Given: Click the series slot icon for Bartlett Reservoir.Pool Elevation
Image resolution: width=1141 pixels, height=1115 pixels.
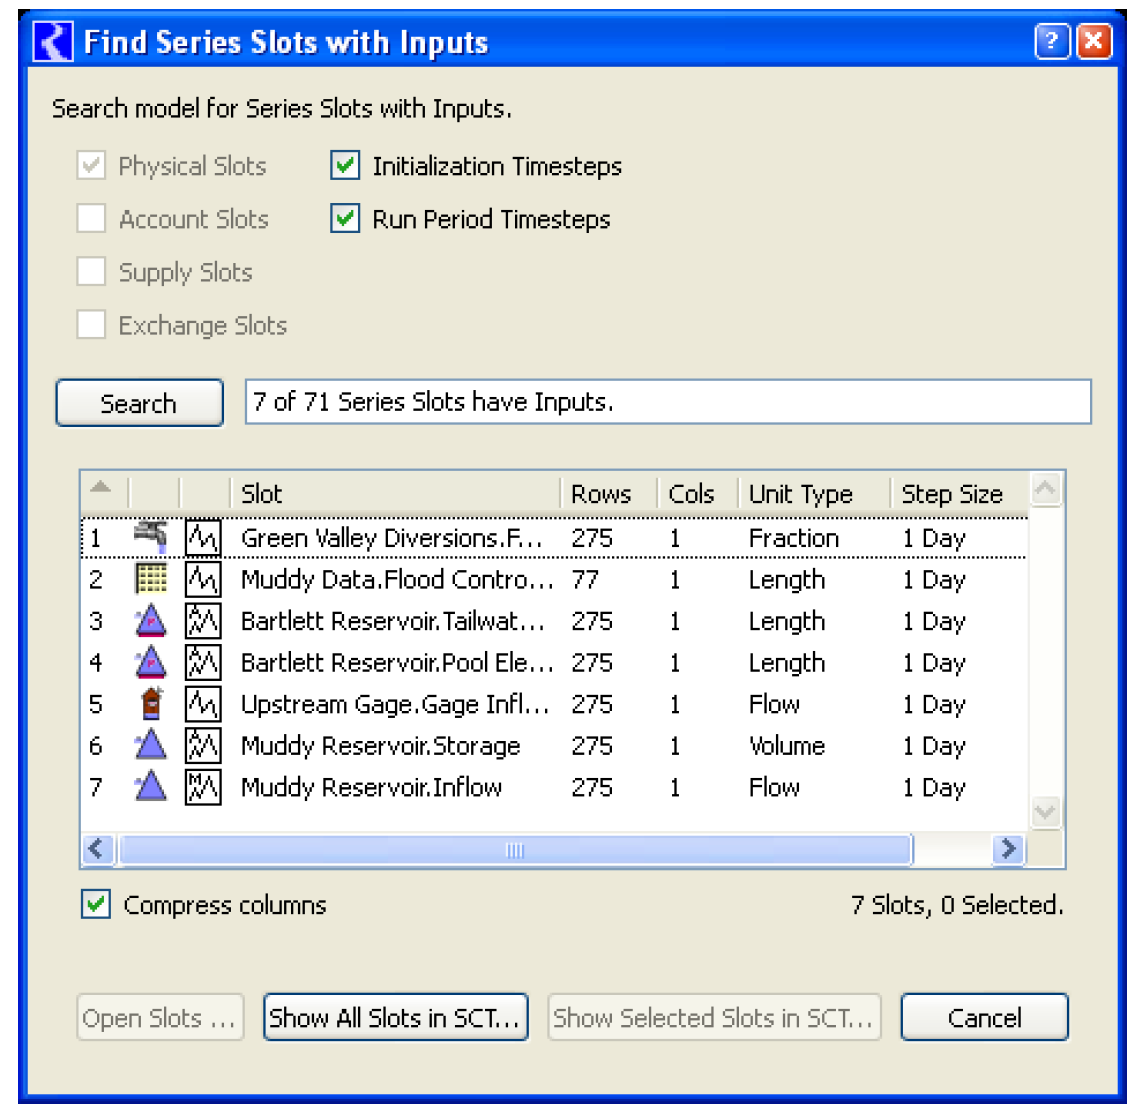Looking at the screenshot, I should click(203, 662).
